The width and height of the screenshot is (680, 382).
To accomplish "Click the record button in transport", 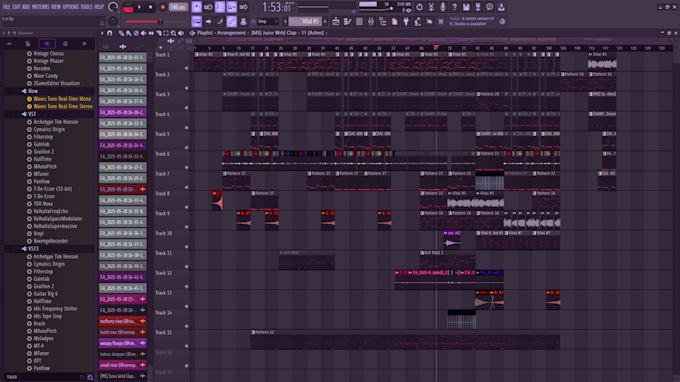I will 163,7.
